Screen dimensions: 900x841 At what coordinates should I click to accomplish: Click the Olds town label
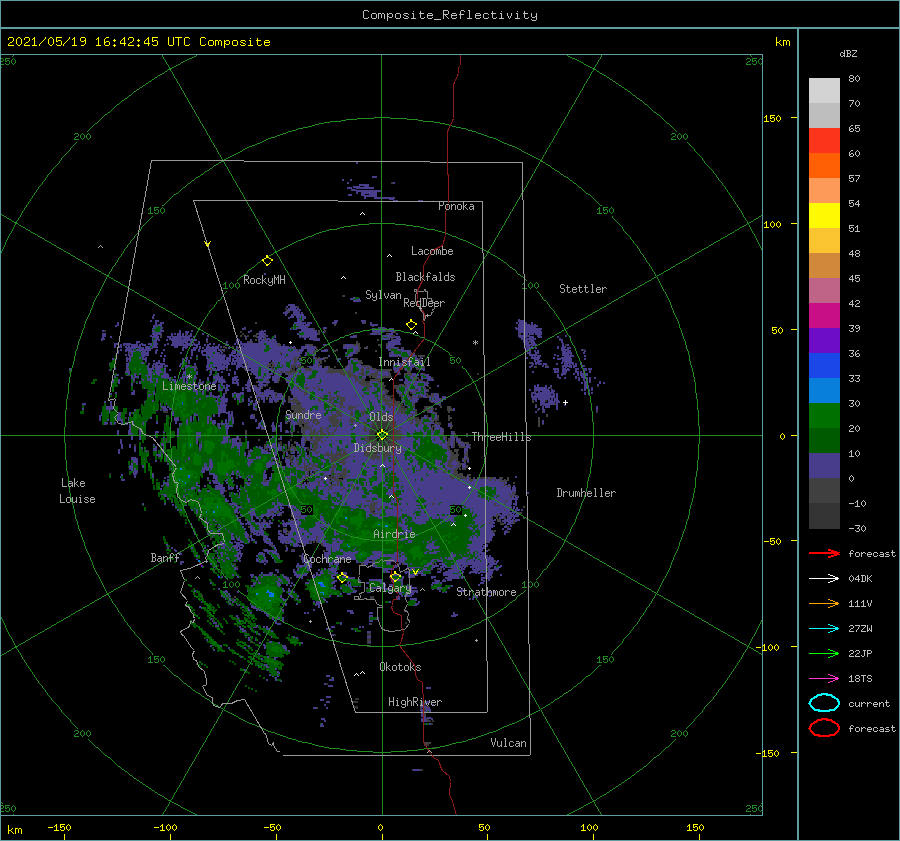click(381, 416)
